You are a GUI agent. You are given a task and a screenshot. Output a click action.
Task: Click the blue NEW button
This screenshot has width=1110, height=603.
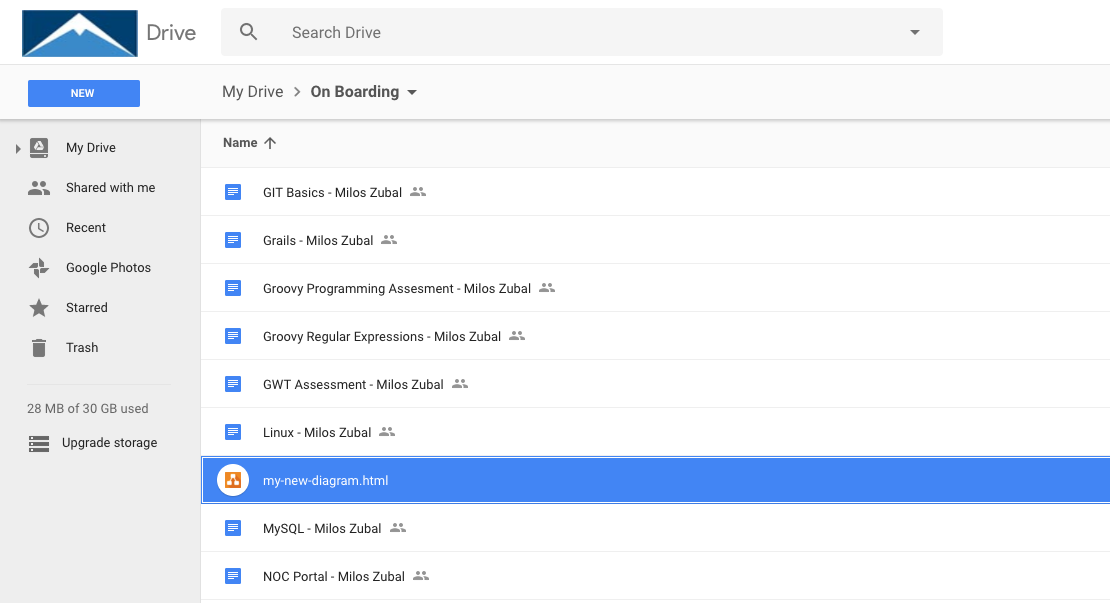coord(83,93)
